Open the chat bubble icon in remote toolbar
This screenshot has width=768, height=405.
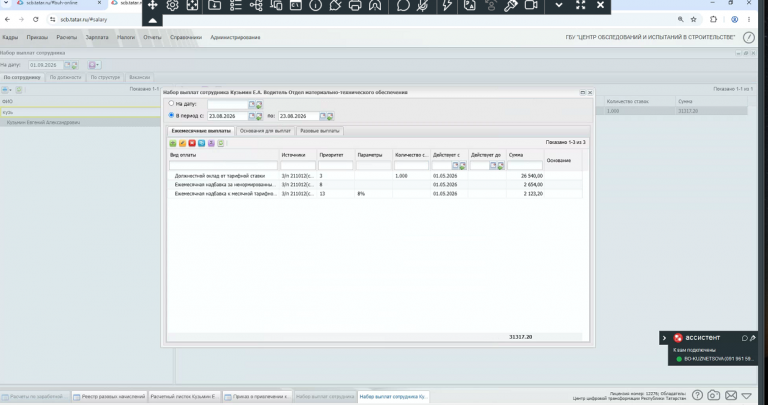click(x=403, y=6)
